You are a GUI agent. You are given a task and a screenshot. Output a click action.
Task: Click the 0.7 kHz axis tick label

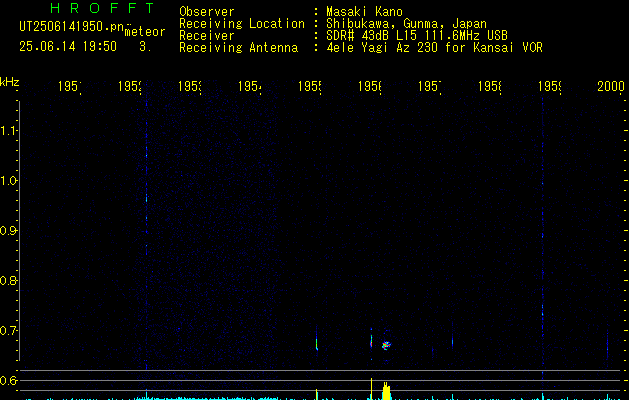8,330
